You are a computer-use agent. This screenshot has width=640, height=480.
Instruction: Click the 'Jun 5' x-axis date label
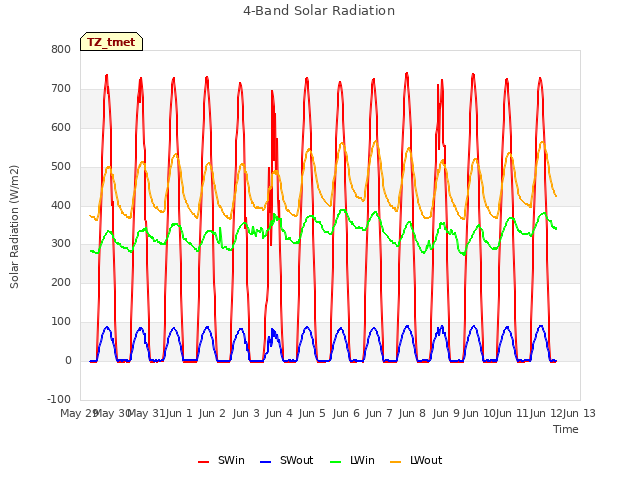pos(312,413)
